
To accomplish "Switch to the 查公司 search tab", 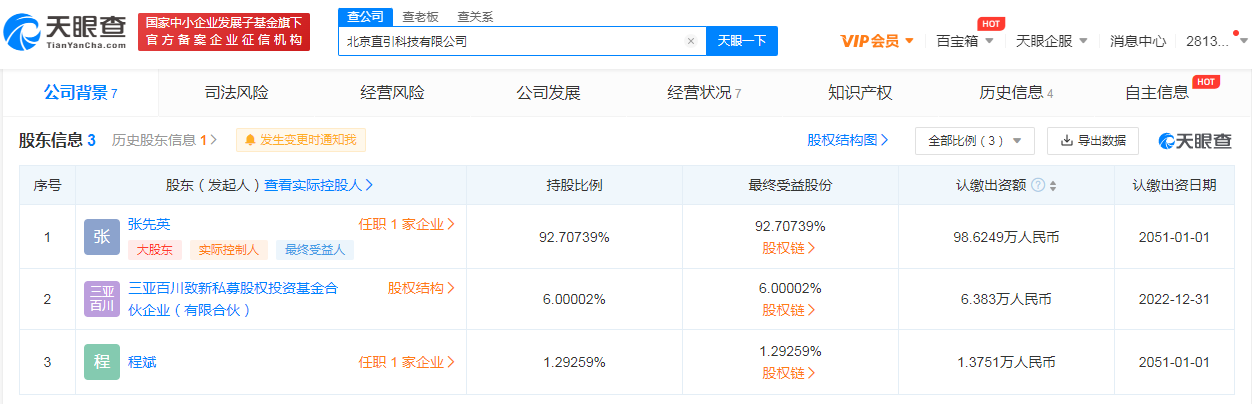I will click(x=364, y=16).
